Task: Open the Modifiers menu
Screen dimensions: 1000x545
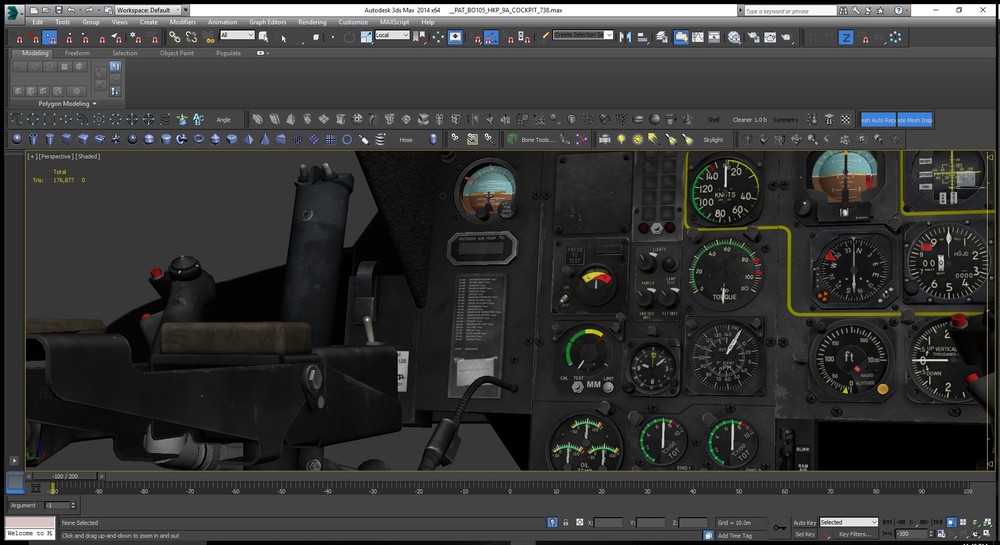Action: [182, 21]
